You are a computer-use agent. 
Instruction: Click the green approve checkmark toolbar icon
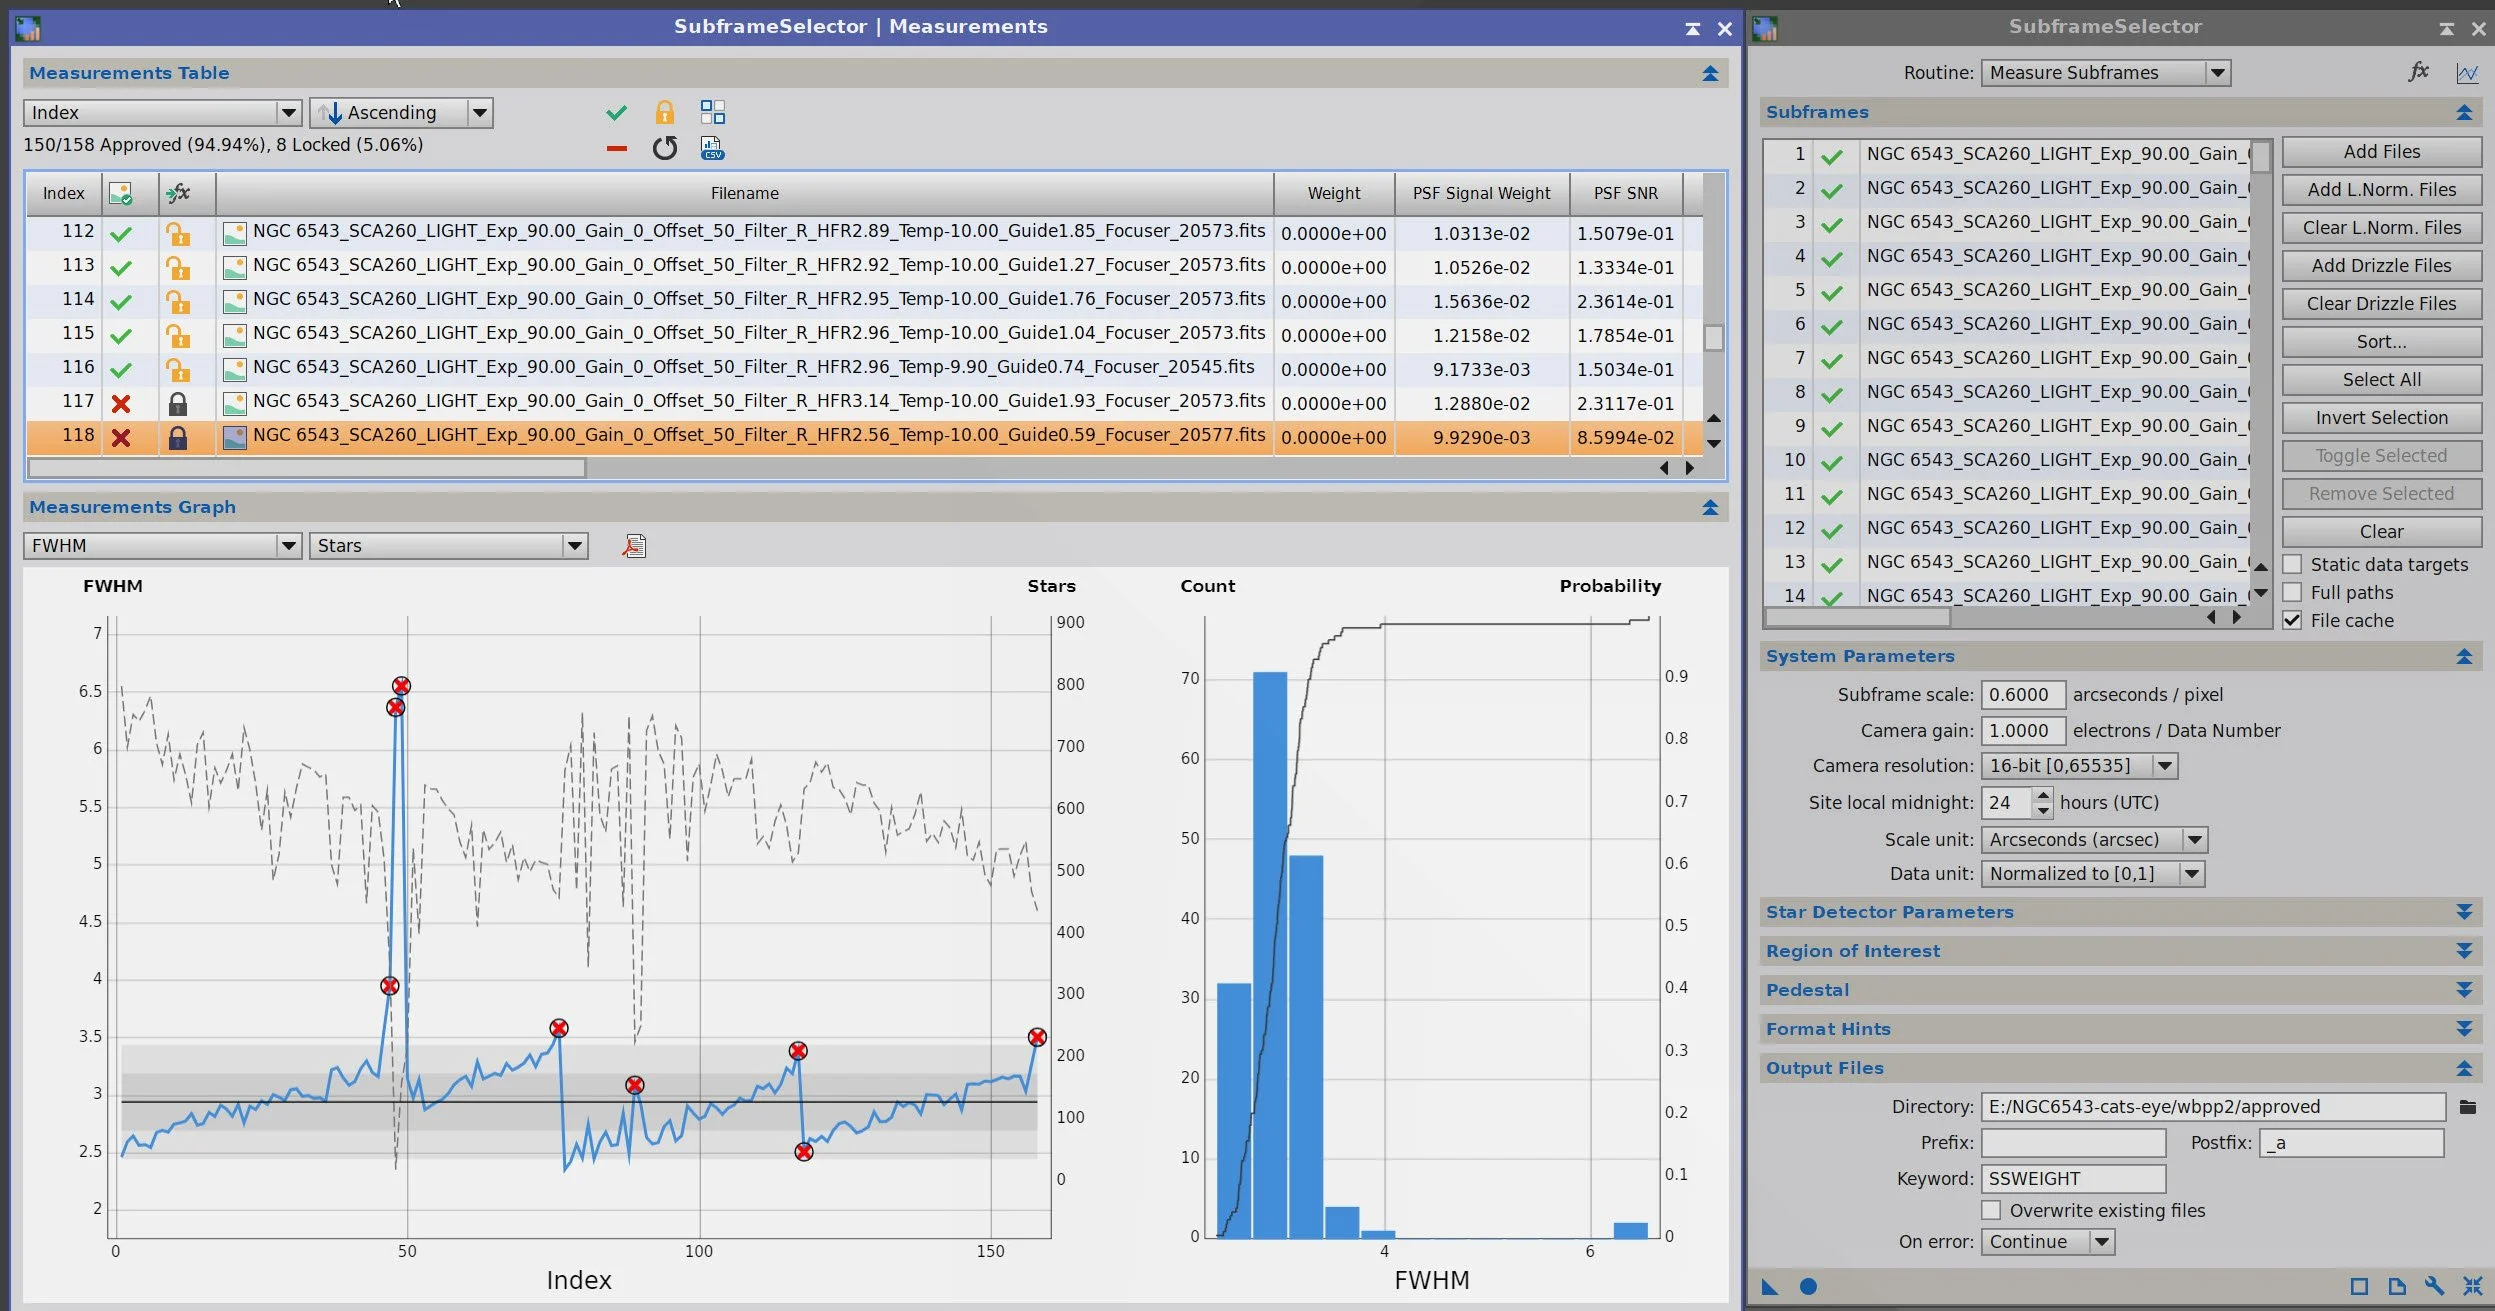tap(616, 113)
